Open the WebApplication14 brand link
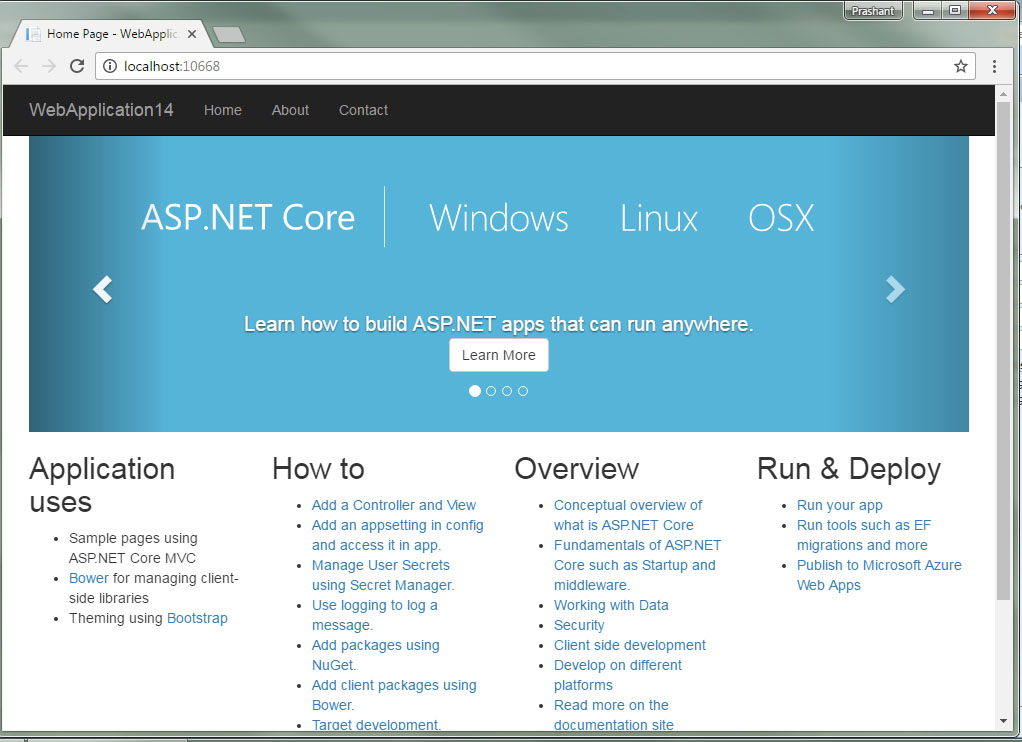1022x742 pixels. 101,110
